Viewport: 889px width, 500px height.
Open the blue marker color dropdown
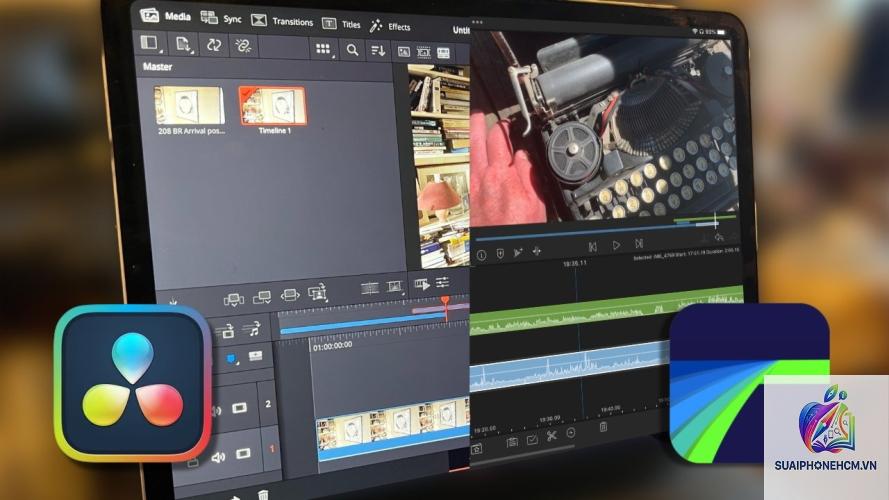pyautogui.click(x=232, y=359)
